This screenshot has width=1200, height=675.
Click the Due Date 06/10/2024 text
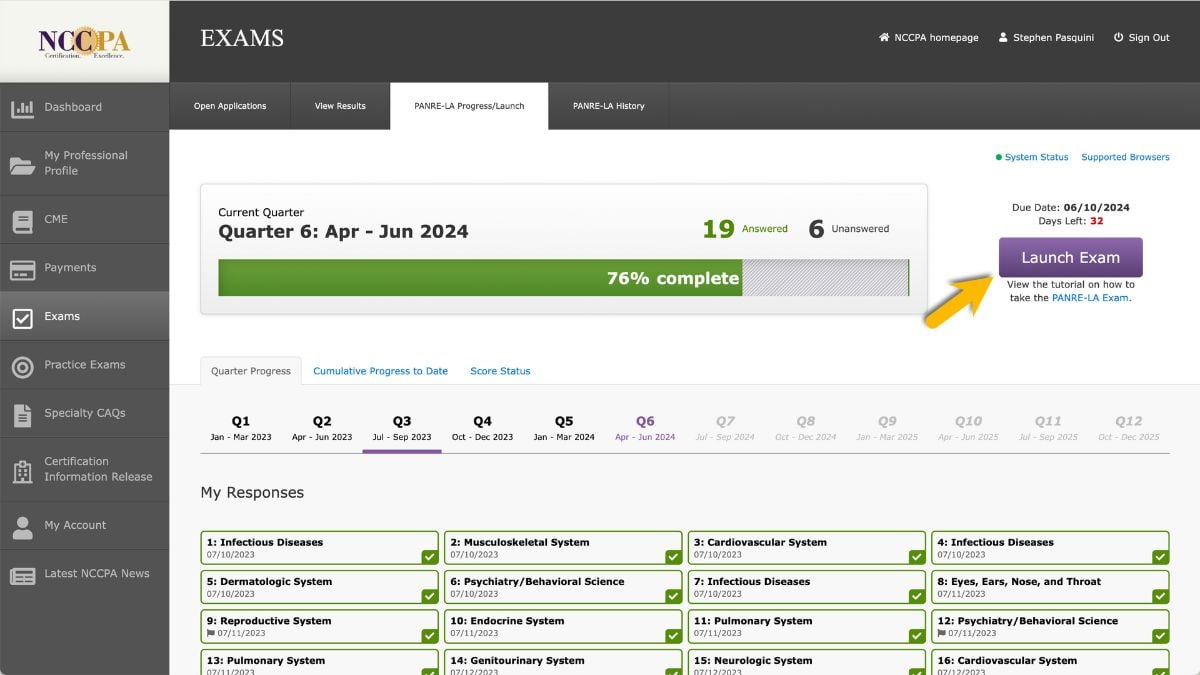1070,208
